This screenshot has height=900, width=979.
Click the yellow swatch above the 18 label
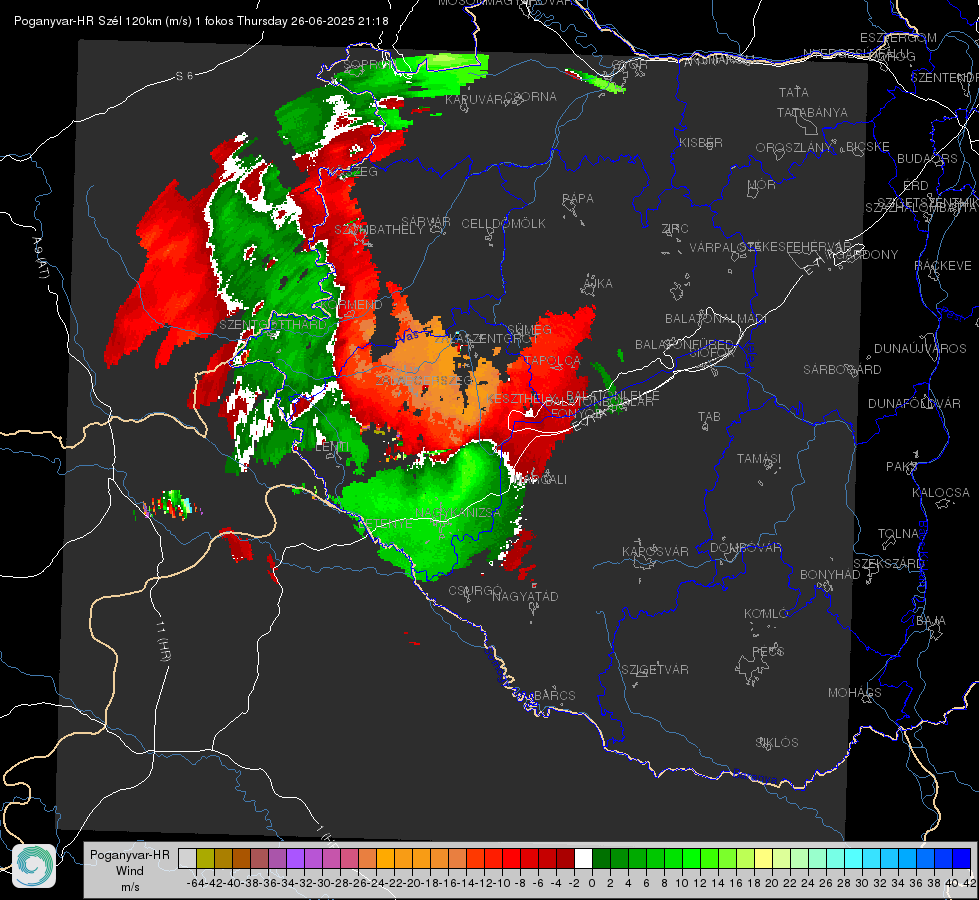tap(764, 858)
